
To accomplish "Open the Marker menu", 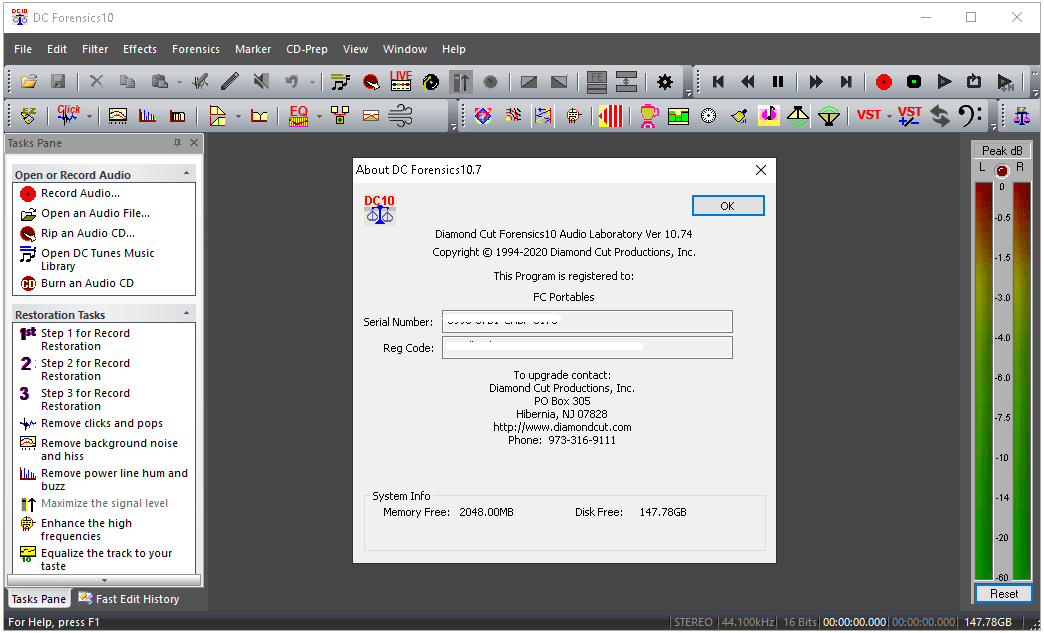I will click(x=253, y=49).
